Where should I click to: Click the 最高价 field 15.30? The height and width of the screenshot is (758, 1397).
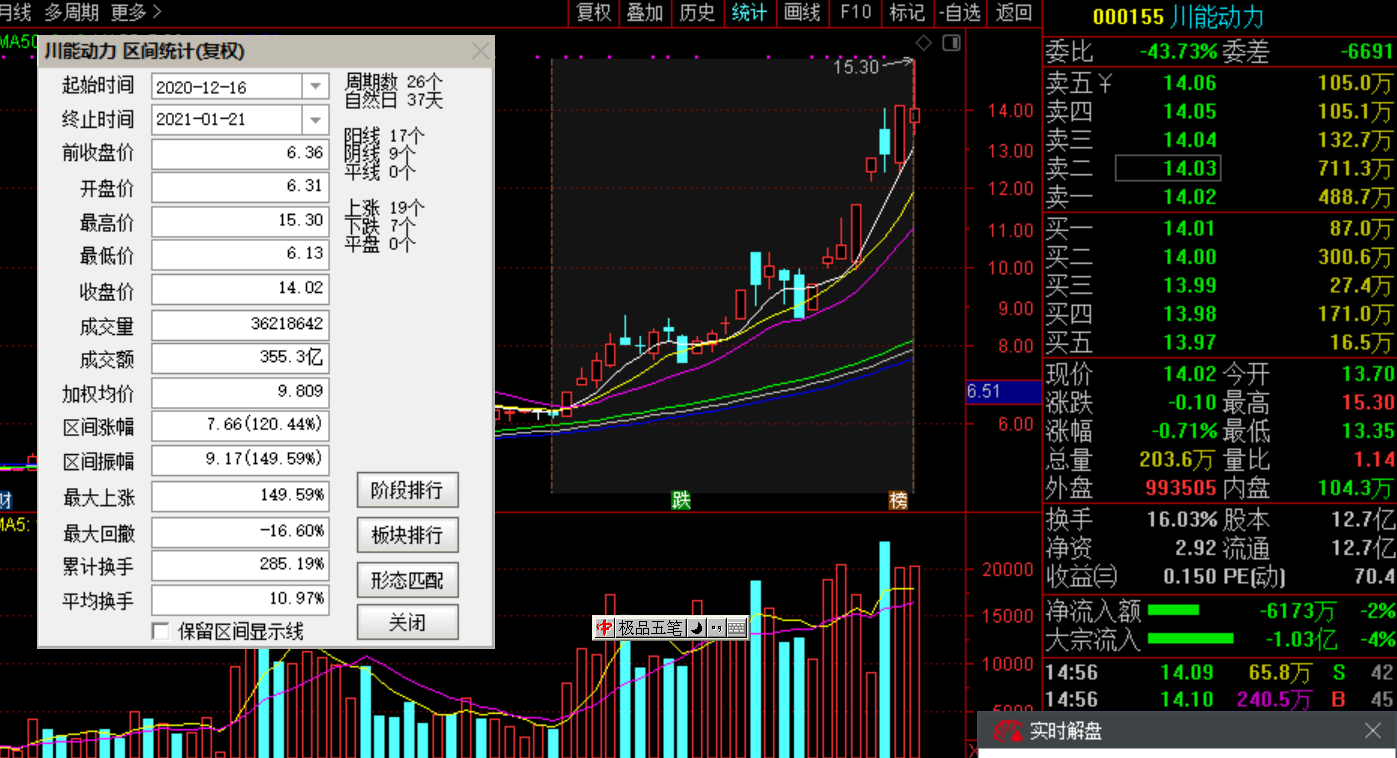(240, 222)
